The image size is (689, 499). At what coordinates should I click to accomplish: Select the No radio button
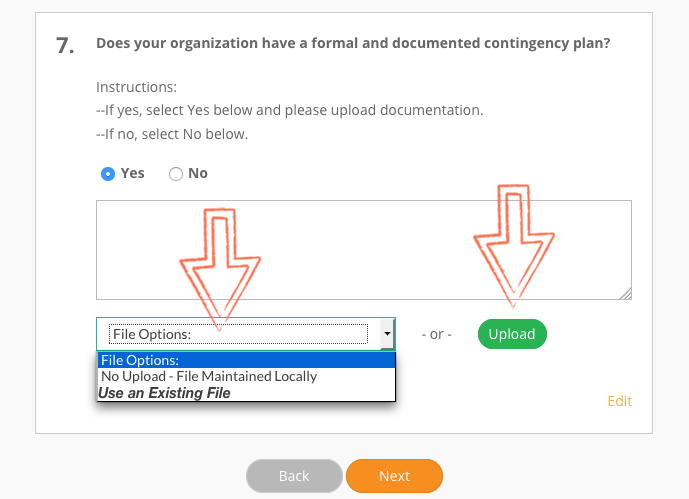[x=176, y=174]
